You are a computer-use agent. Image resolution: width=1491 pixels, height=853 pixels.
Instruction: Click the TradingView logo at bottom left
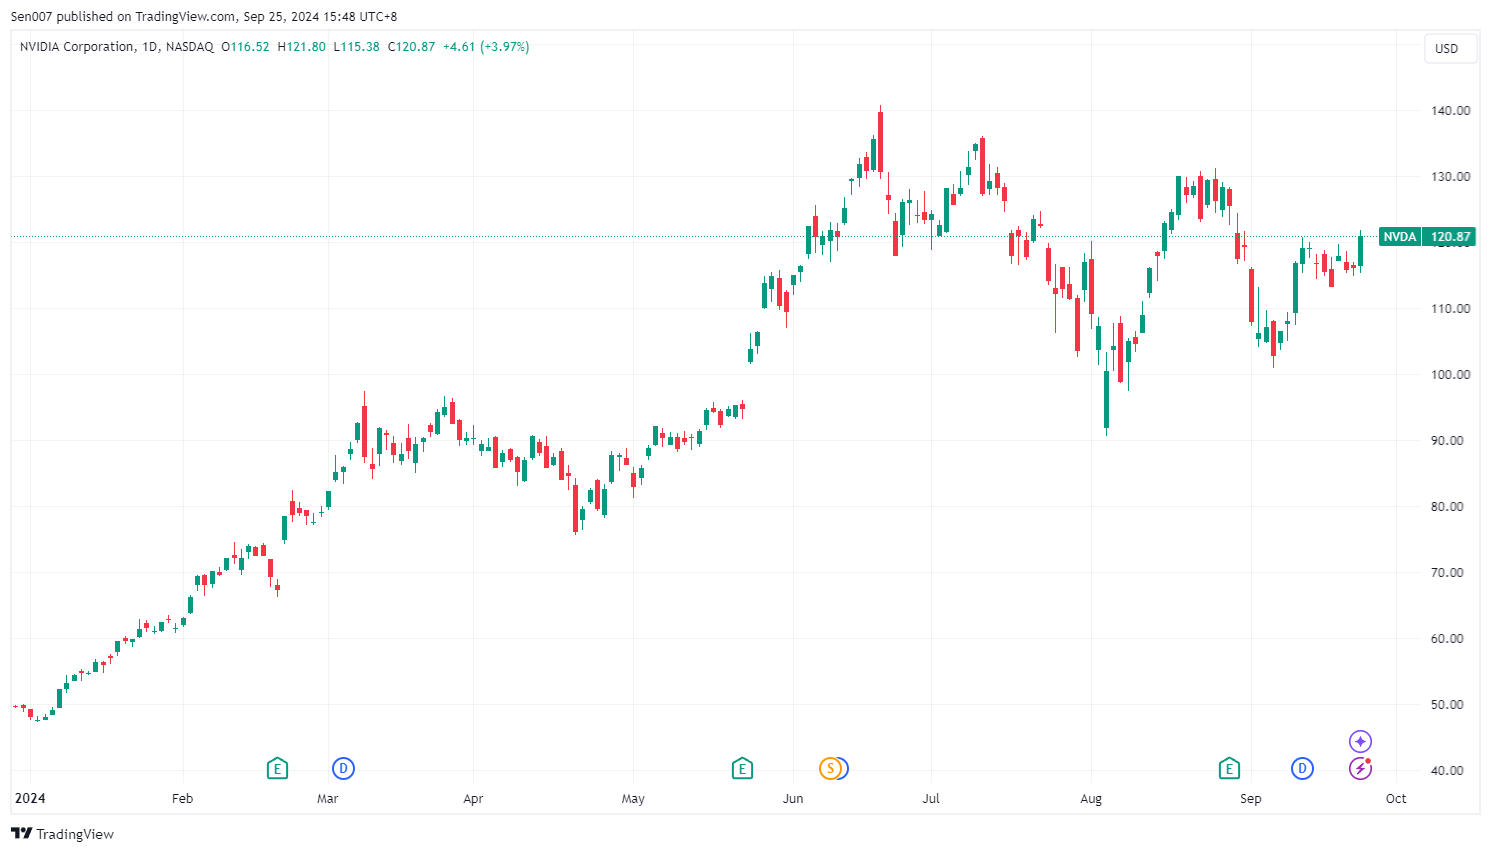pos(62,834)
